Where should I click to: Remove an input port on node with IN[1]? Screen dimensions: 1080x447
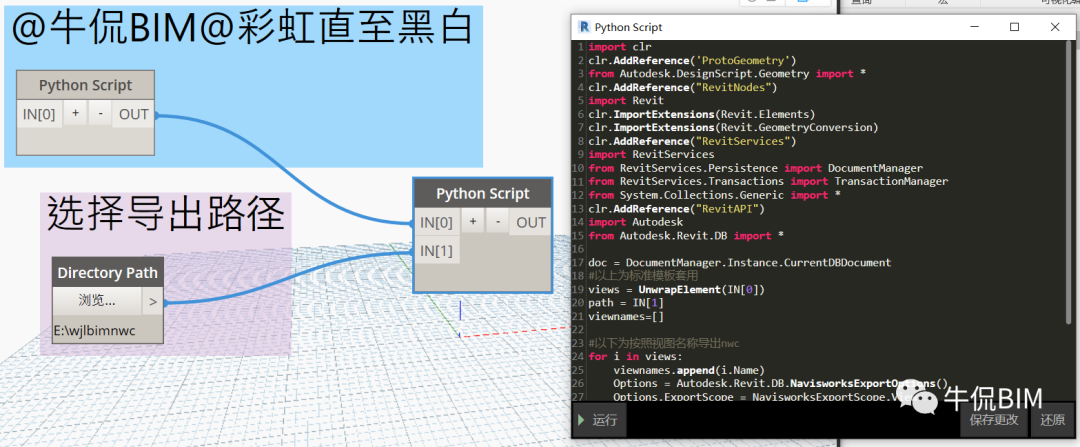497,222
